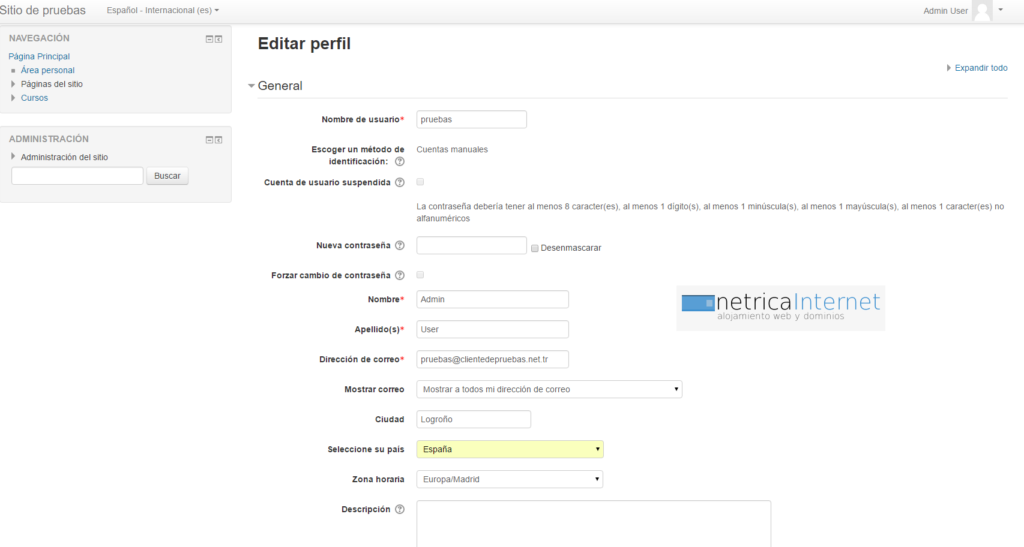Click the Ciudad field containing Logroño
1024x547 pixels.
[x=473, y=420]
